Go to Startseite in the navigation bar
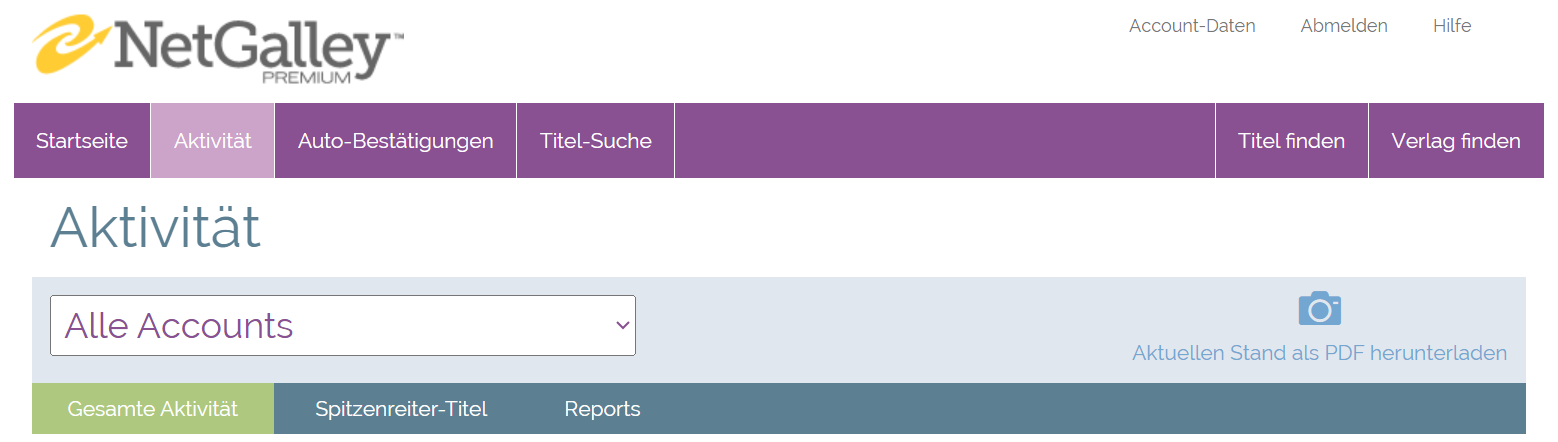The image size is (1558, 442). coord(82,141)
